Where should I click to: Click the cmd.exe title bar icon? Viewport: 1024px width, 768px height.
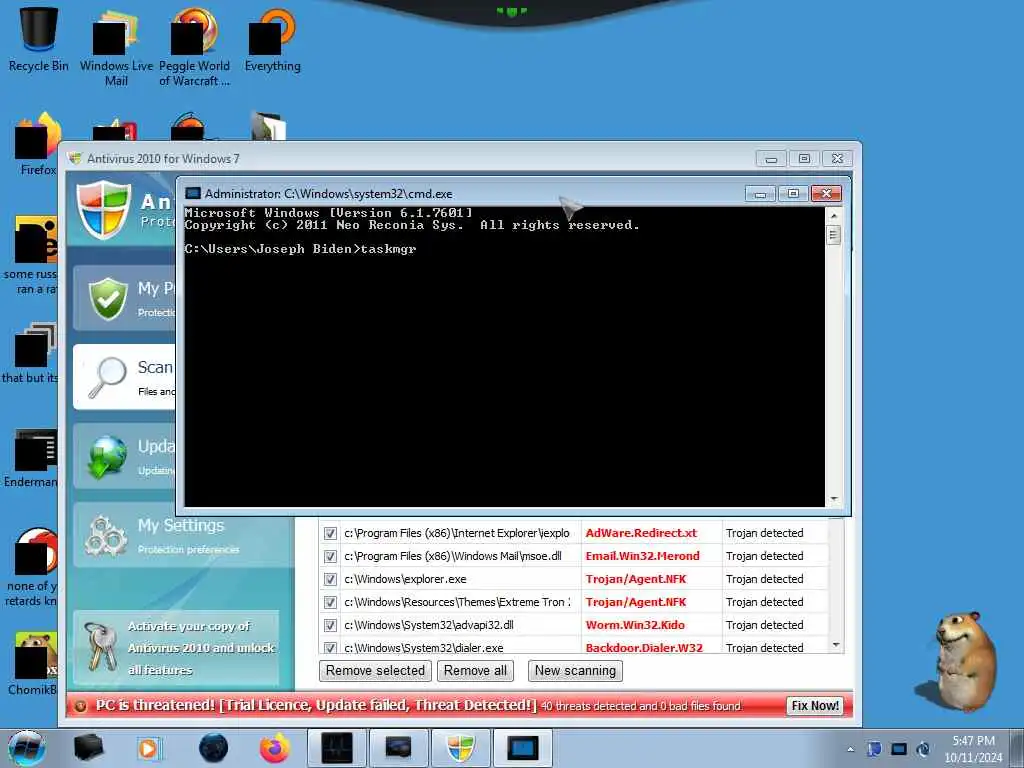point(193,193)
